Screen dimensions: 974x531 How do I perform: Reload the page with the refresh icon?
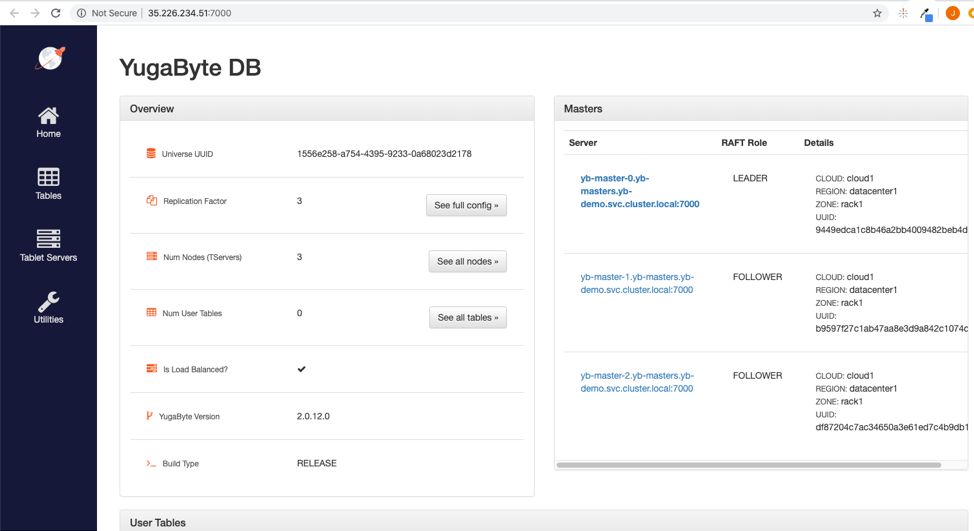click(55, 13)
